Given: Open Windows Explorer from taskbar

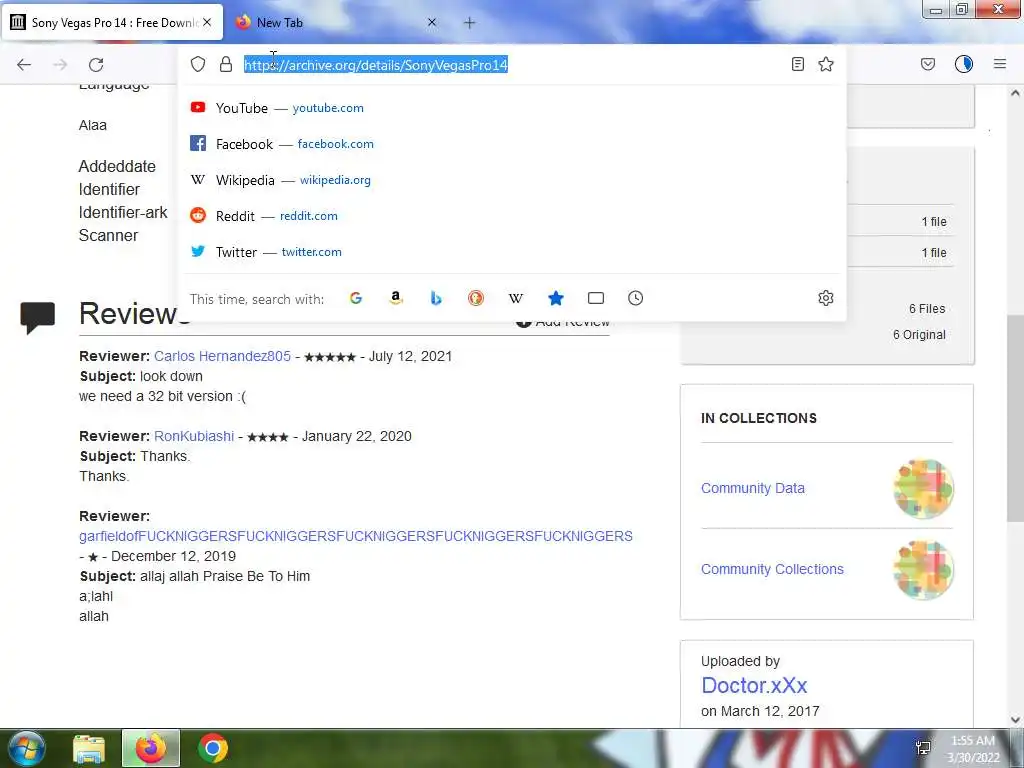Looking at the screenshot, I should pos(89,748).
